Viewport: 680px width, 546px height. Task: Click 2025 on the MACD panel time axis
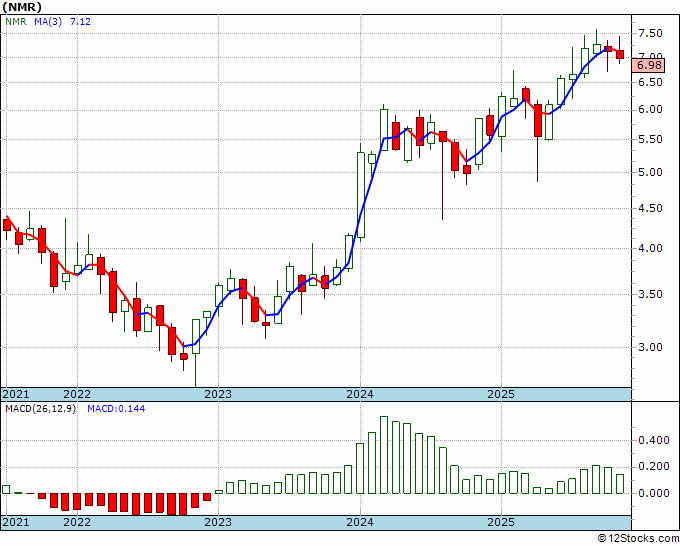pos(501,522)
